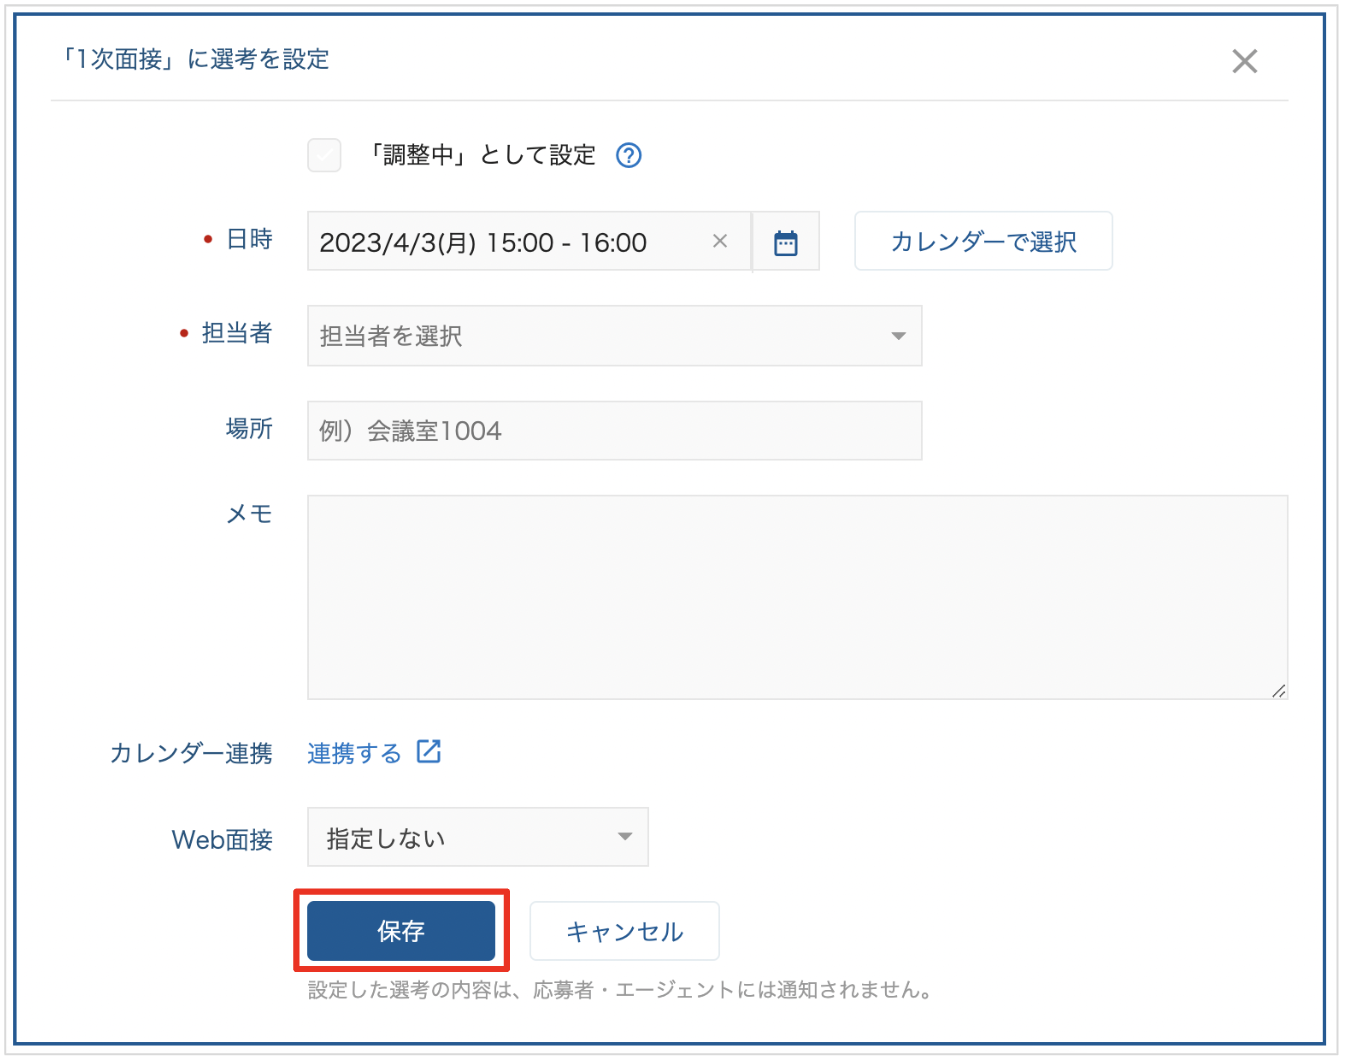Expand the Web面接 指定しない dropdown
The width and height of the screenshot is (1348, 1064).
coord(478,837)
